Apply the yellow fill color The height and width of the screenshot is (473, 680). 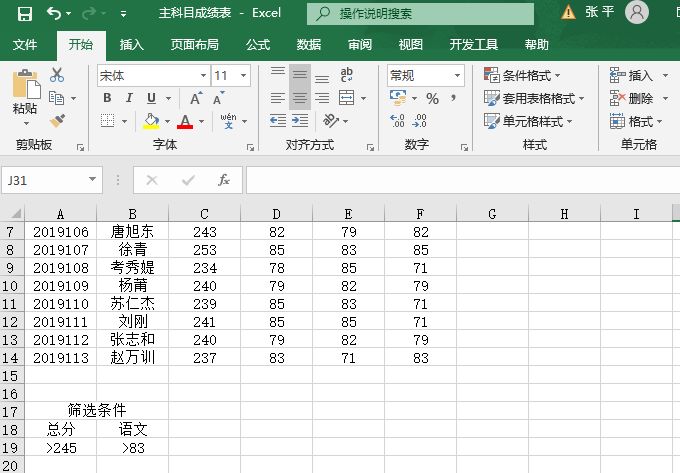[x=151, y=121]
